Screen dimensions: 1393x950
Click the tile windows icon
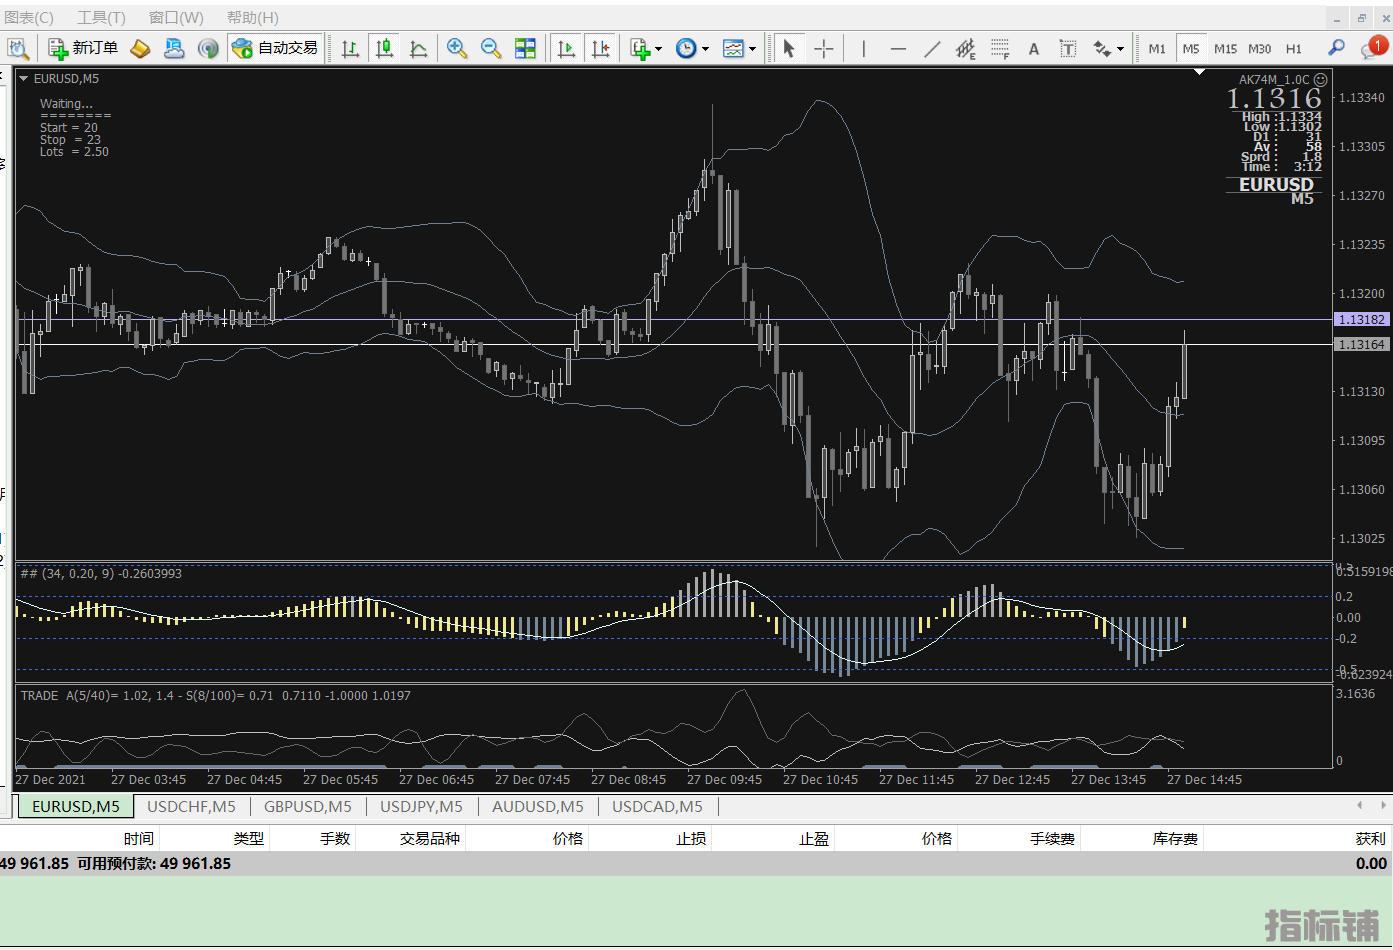tap(525, 48)
